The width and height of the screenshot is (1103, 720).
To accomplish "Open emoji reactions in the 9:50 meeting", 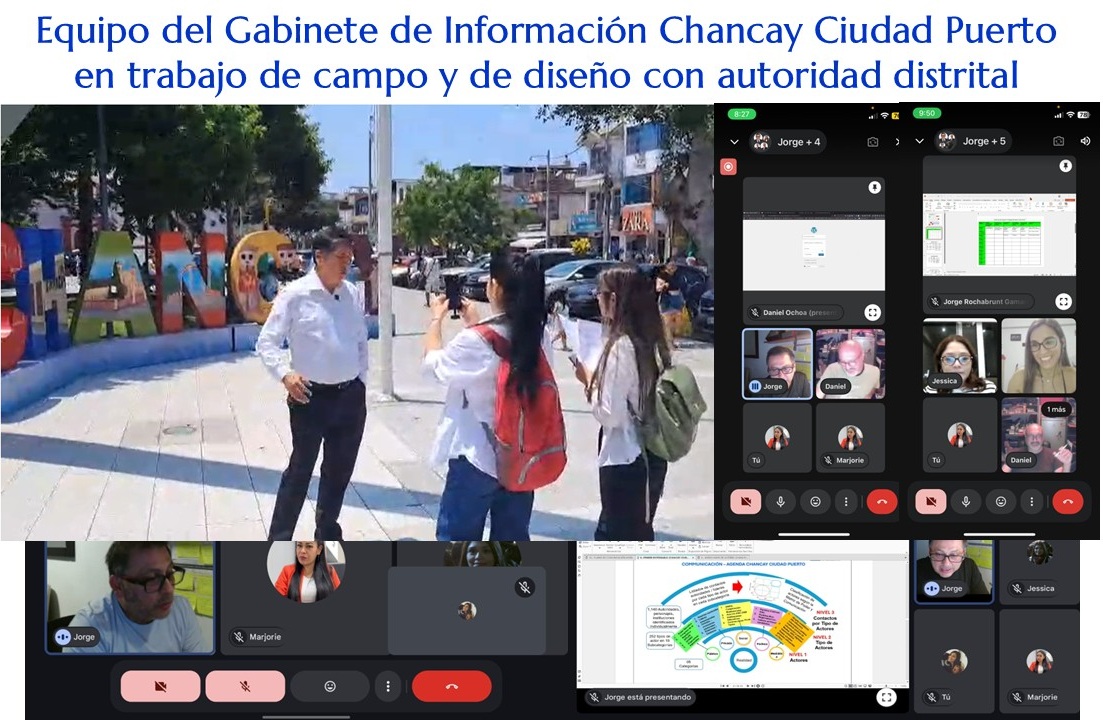I will [x=1000, y=501].
